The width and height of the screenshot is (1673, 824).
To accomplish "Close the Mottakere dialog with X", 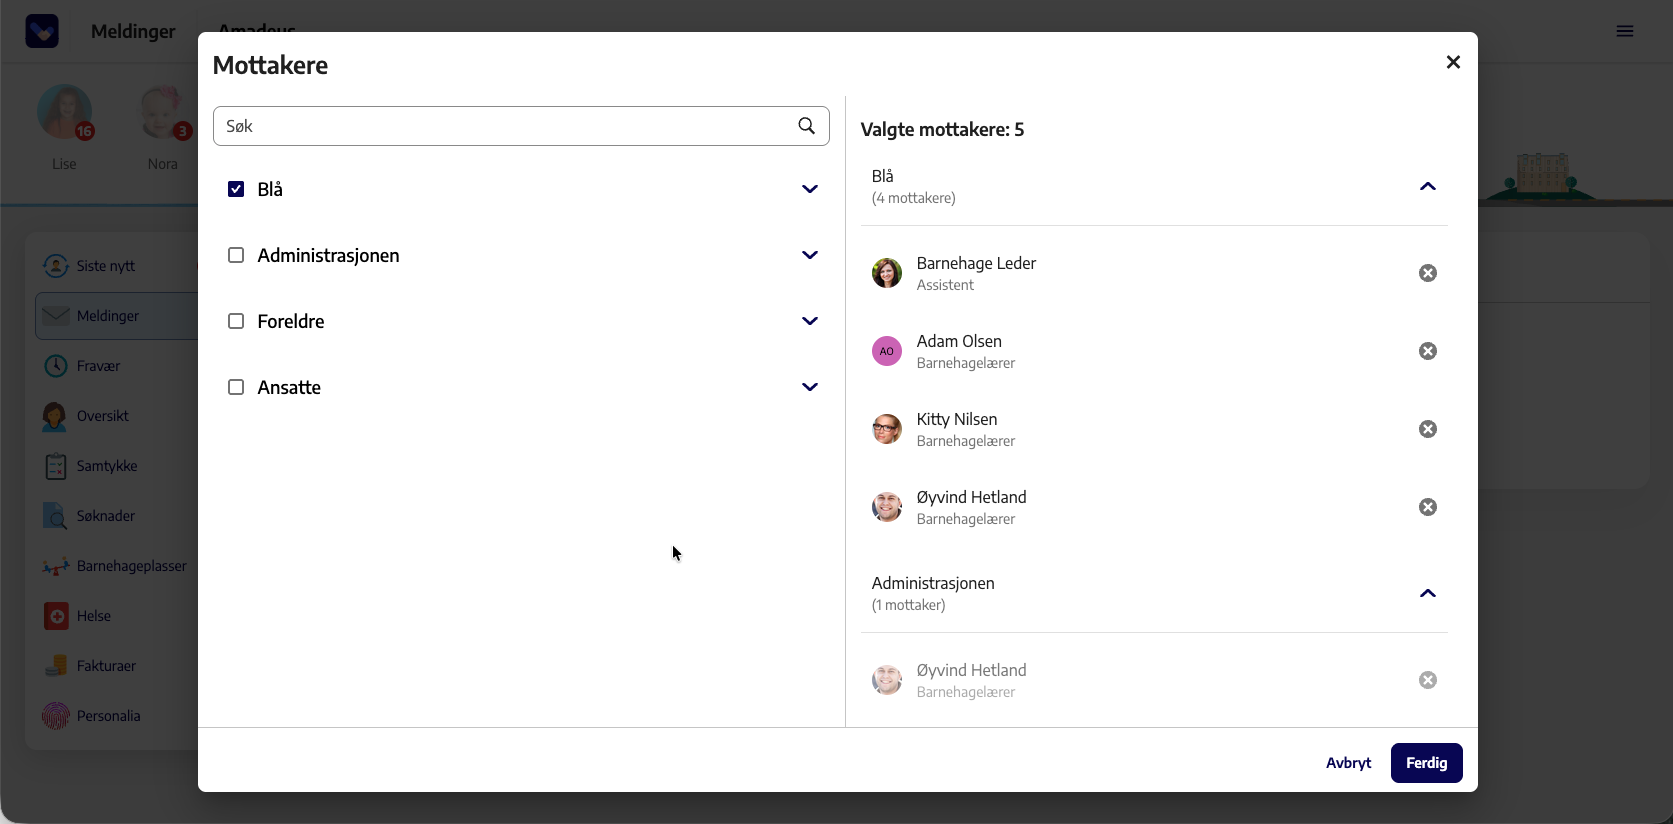I will 1453,62.
